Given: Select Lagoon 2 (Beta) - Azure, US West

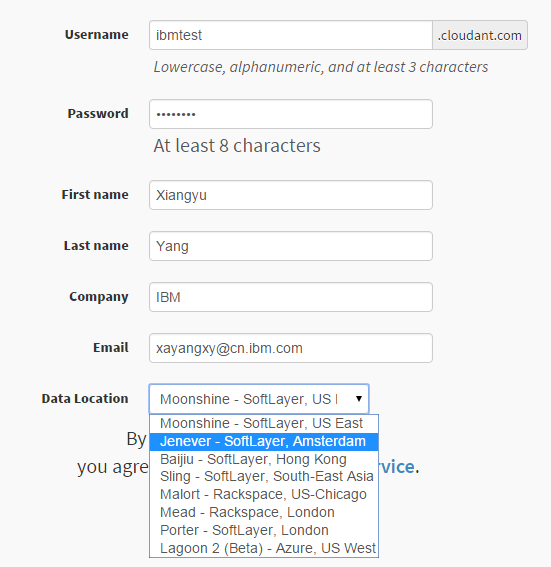Looking at the screenshot, I should coord(264,548).
